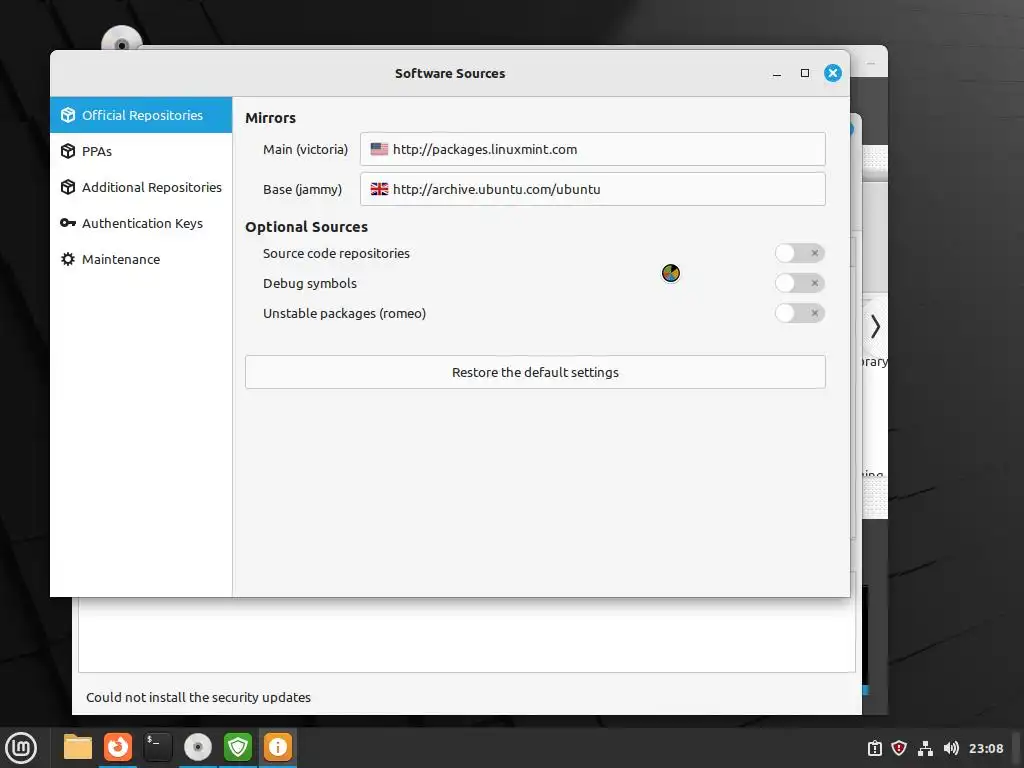Click 'Could not install the security updates' status
The image size is (1024, 768).
[x=199, y=697]
